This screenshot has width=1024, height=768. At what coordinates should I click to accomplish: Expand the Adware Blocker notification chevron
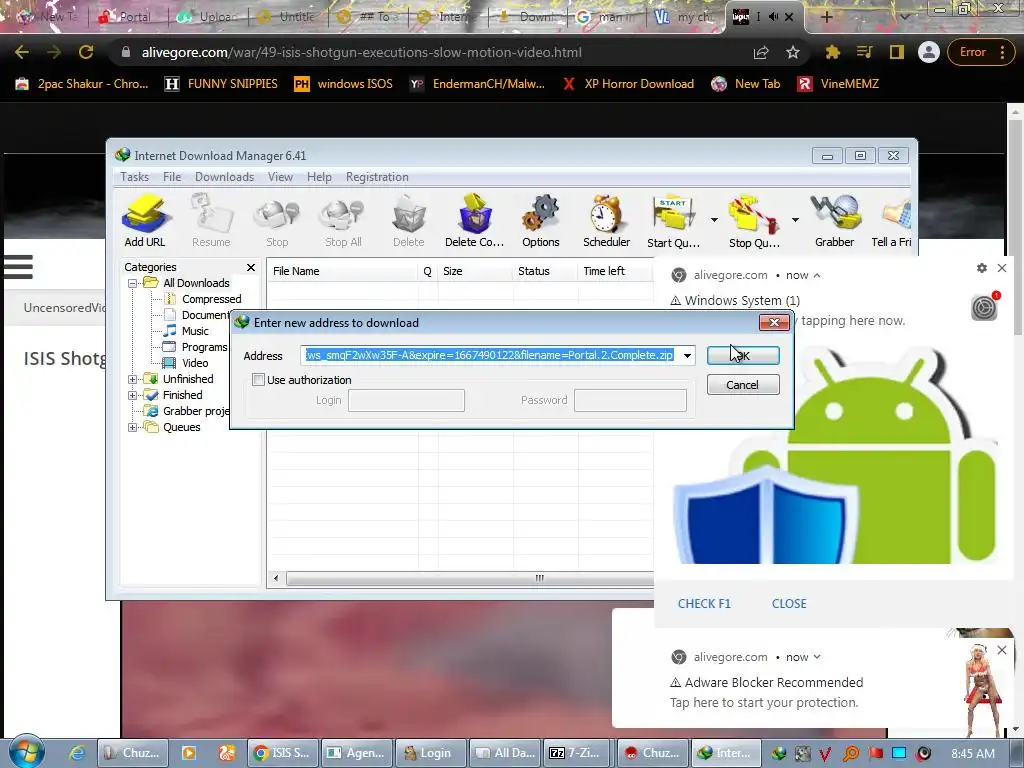[x=817, y=657]
